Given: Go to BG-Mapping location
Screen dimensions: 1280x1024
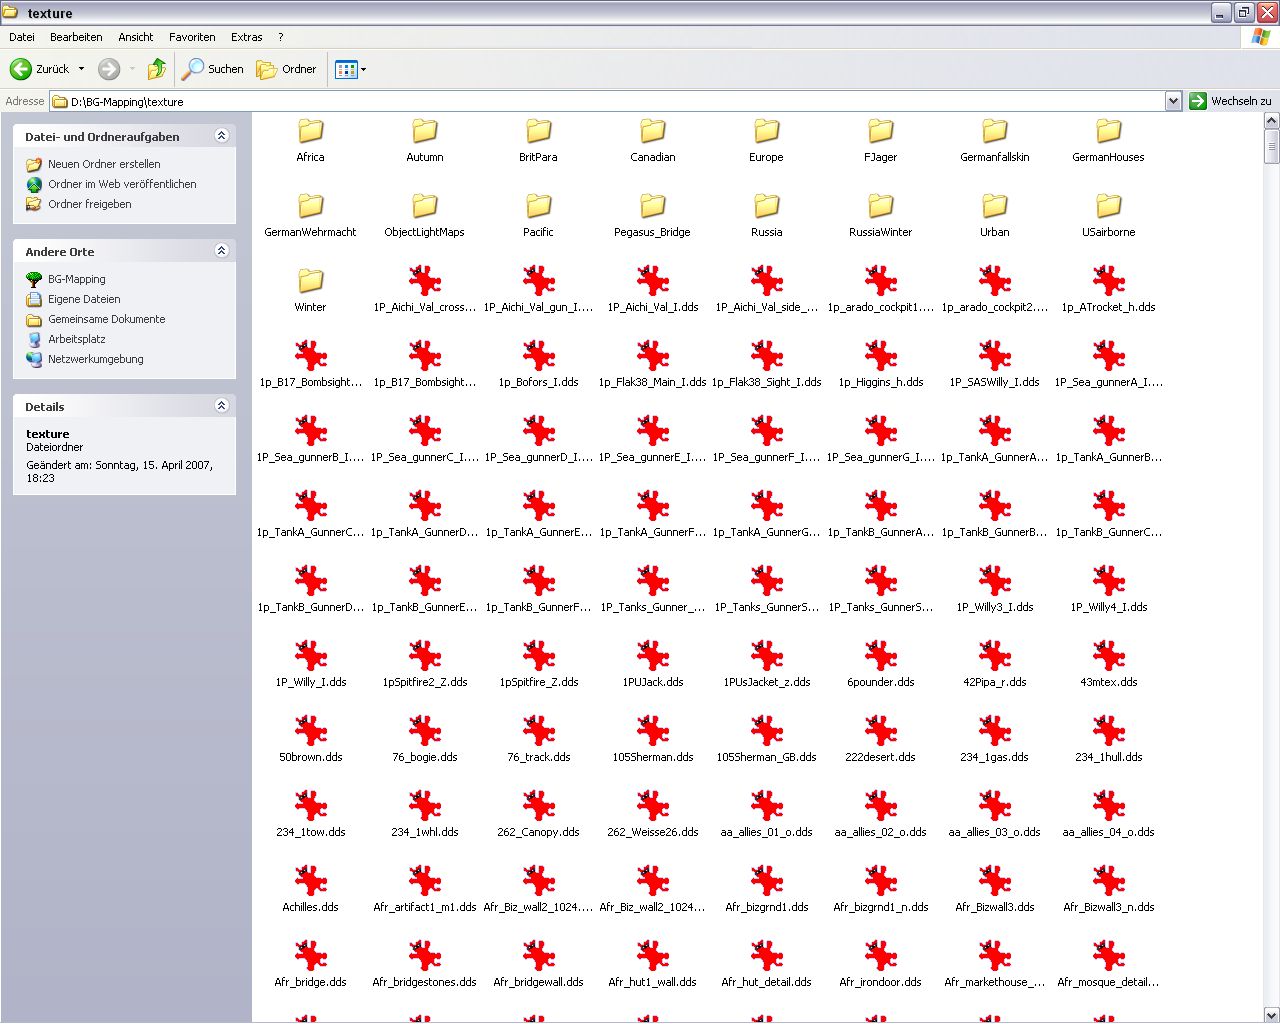Looking at the screenshot, I should [x=77, y=279].
